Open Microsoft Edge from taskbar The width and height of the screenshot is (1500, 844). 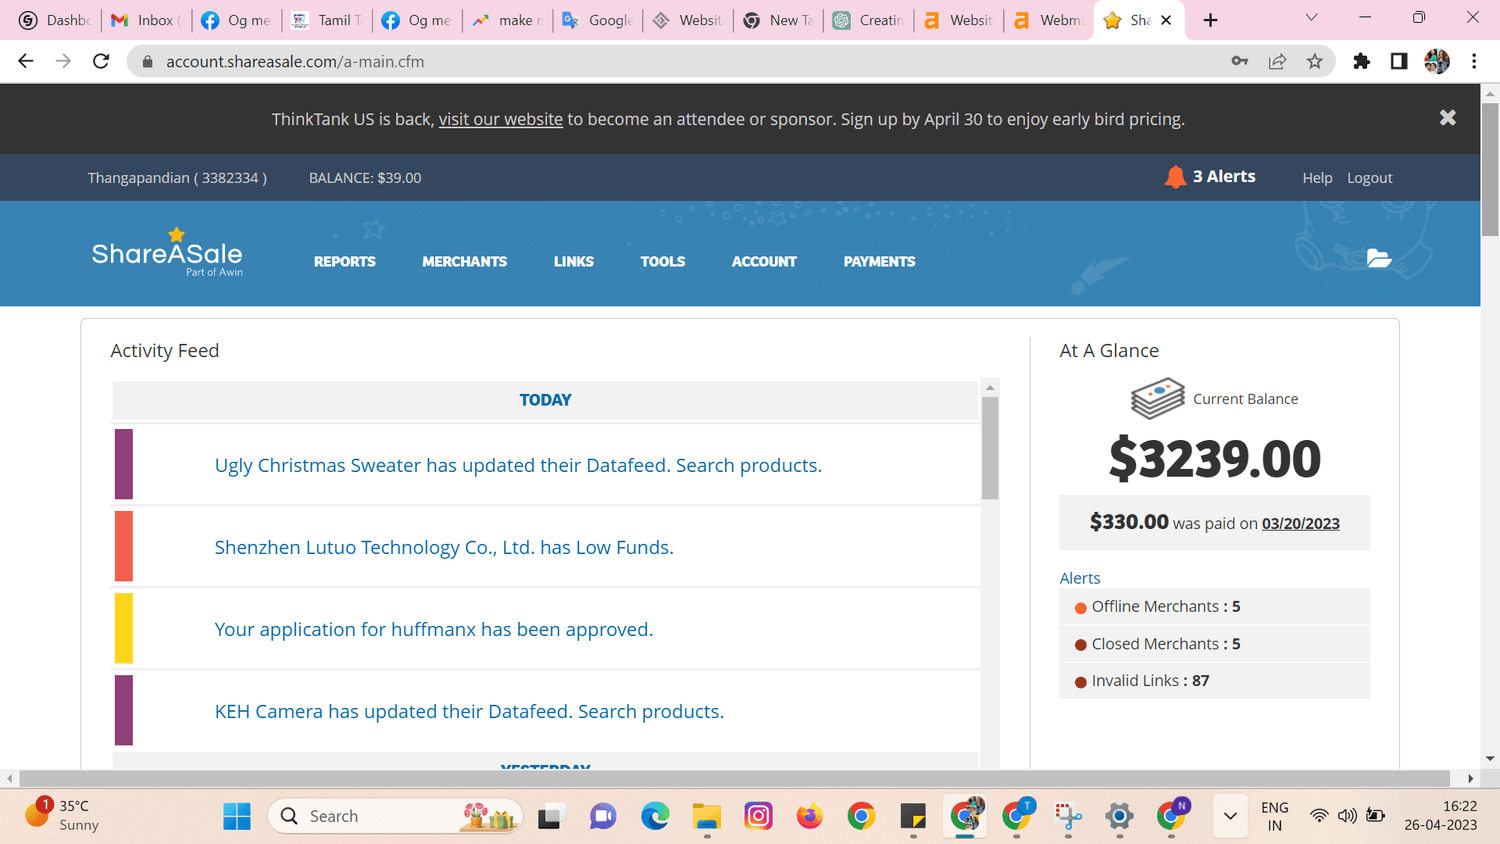(655, 816)
